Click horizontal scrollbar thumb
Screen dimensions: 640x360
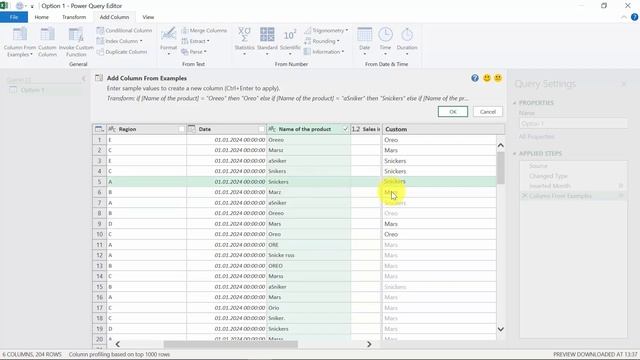(231, 344)
